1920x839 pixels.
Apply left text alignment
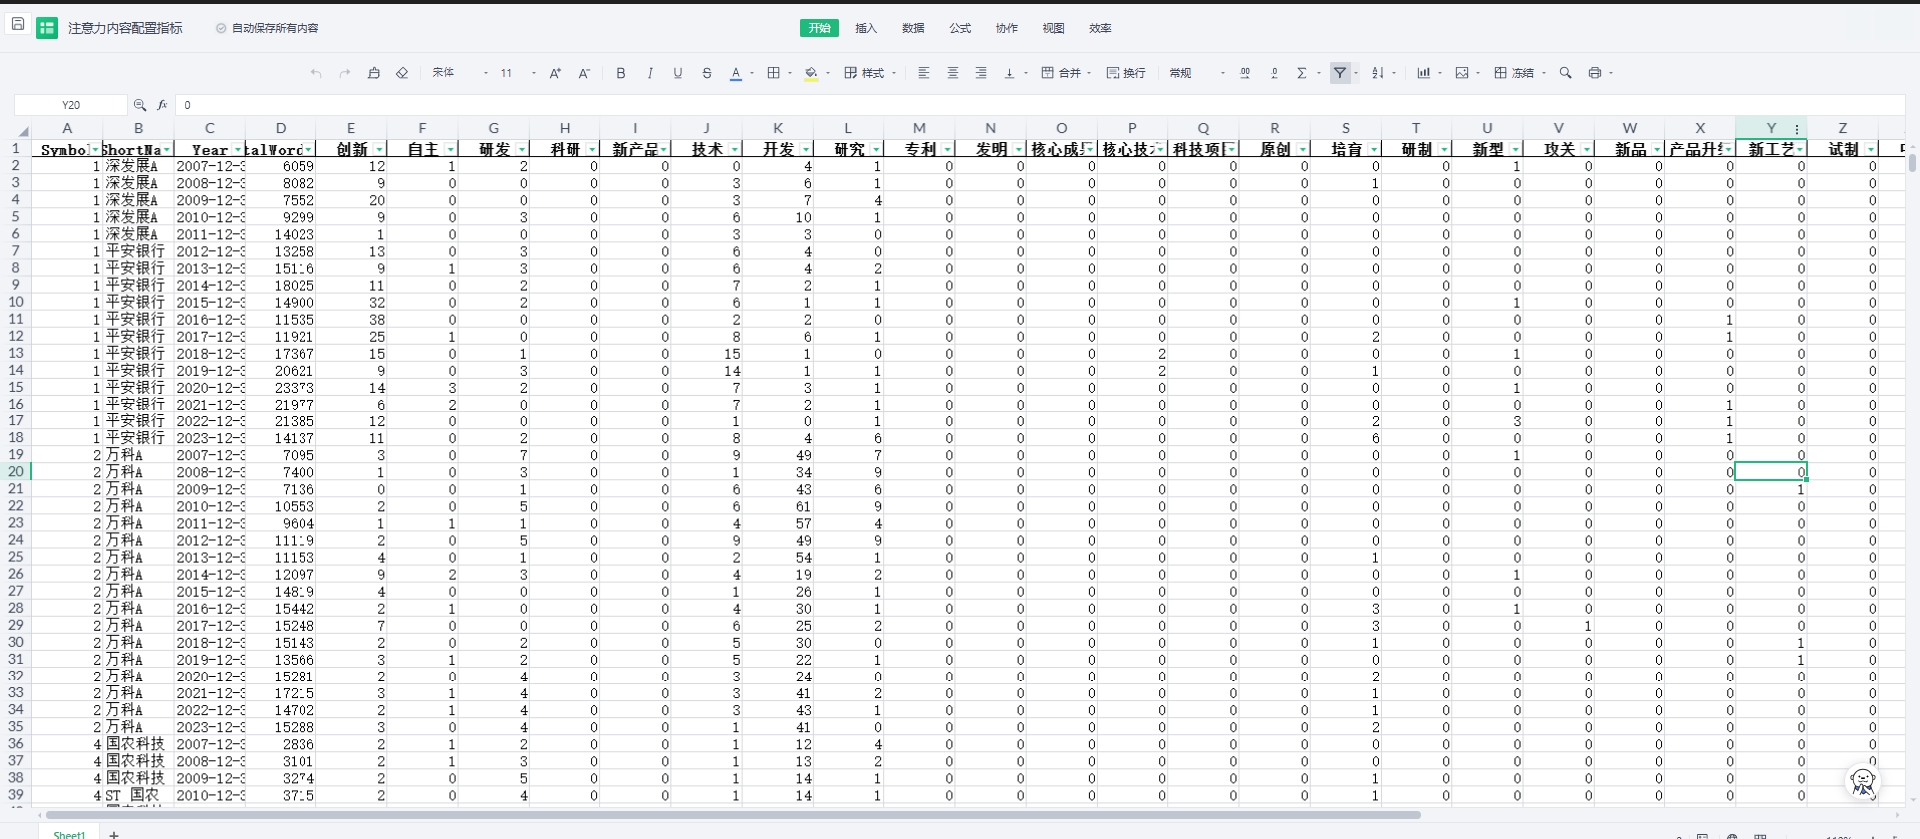[924, 73]
